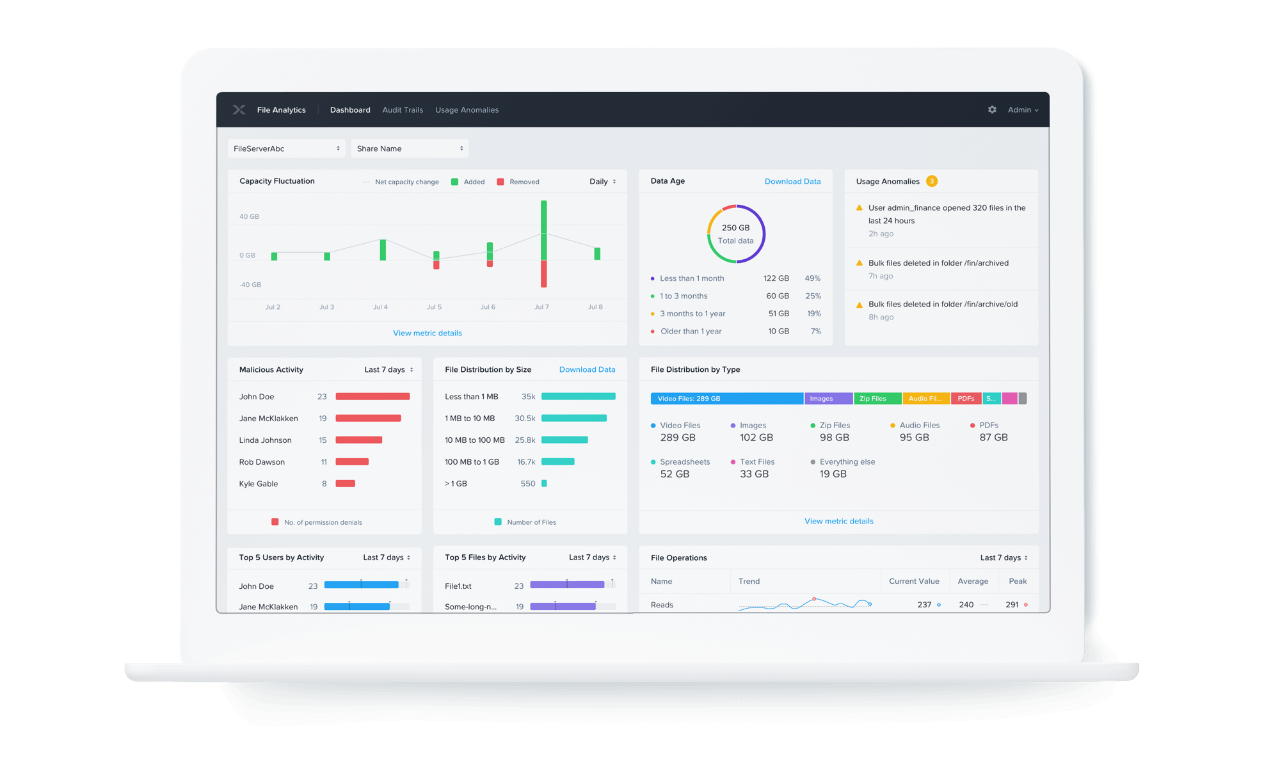1280x768 pixels.
Task: Open the FileServerAbc server dropdown
Action: [x=286, y=148]
